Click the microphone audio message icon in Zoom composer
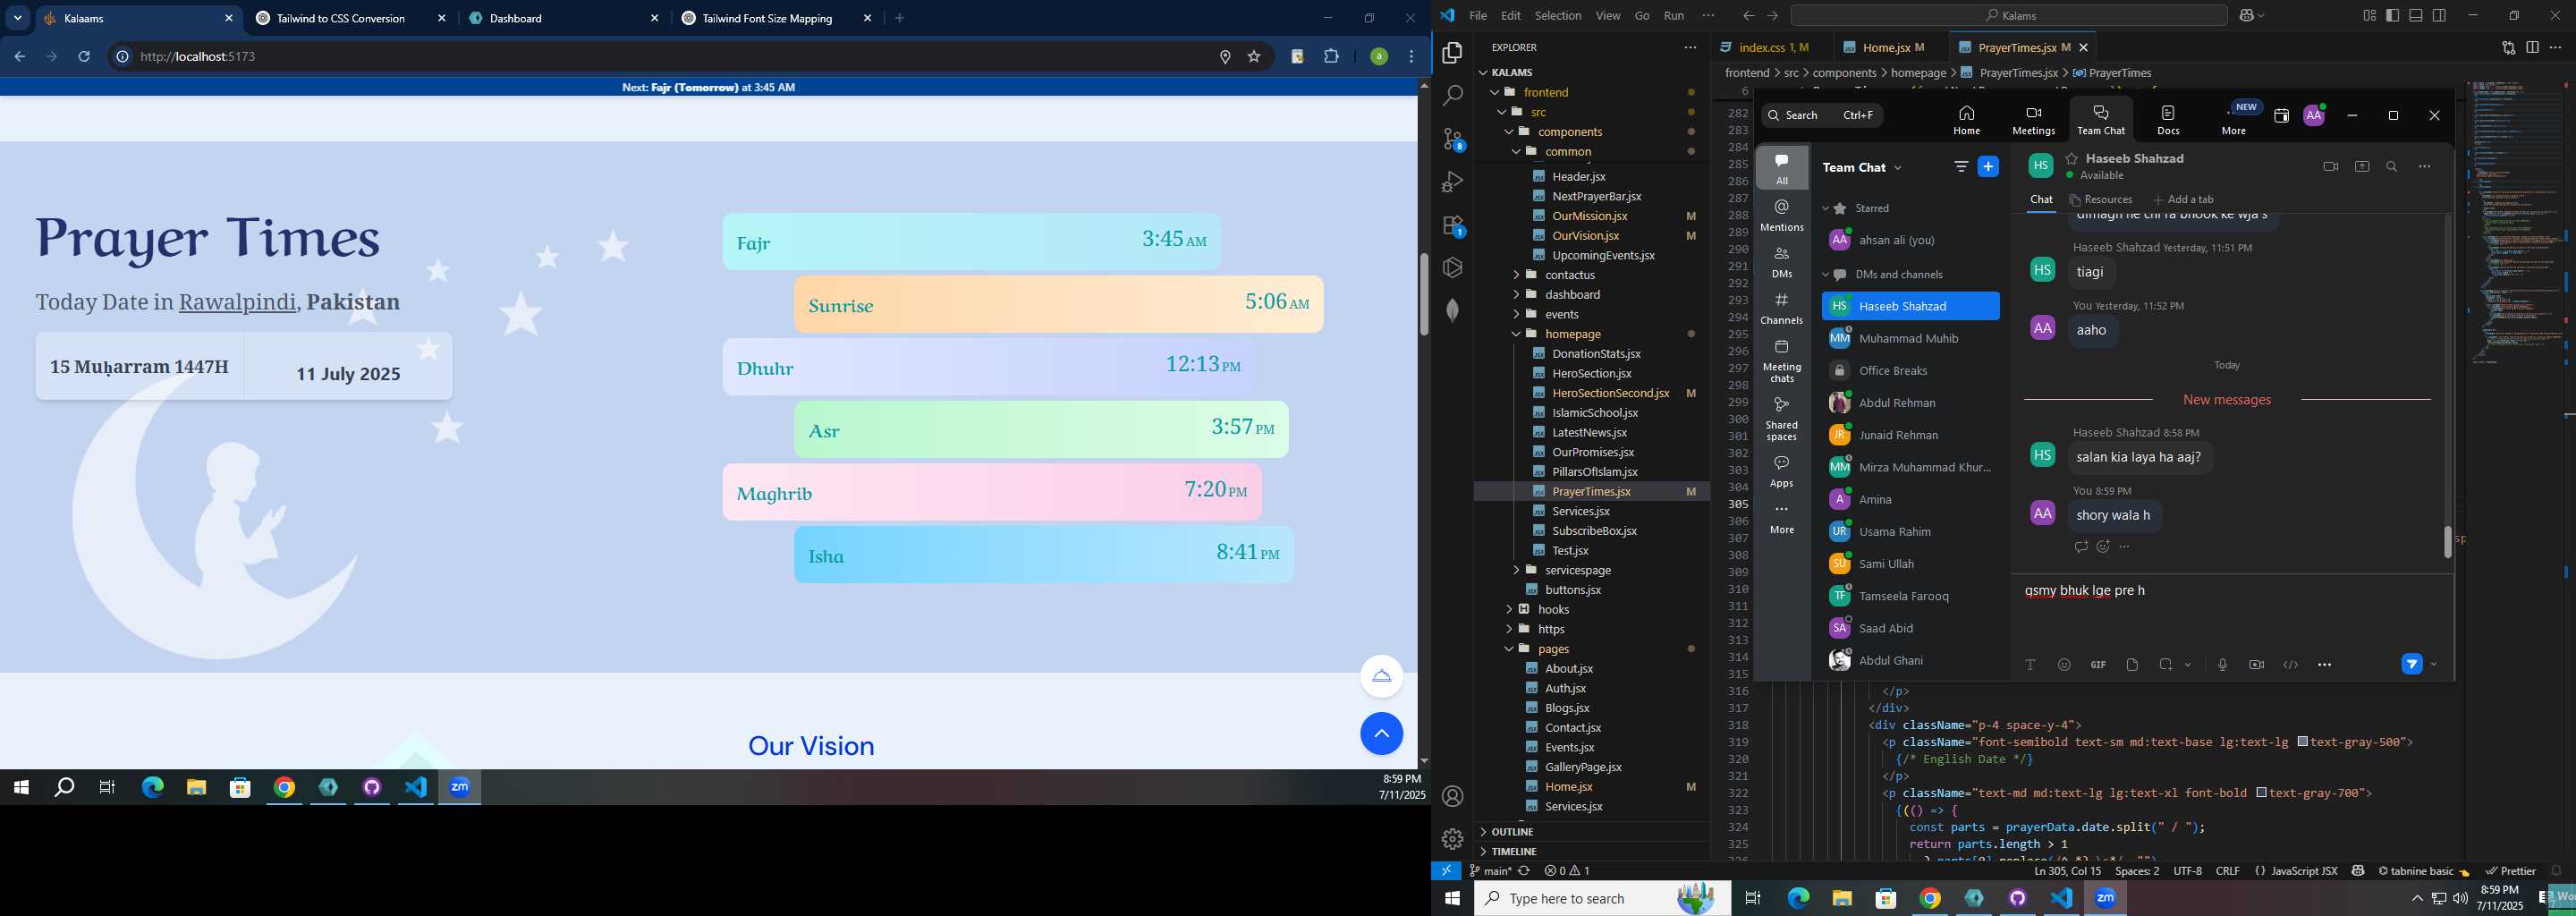Screen dimensions: 2576x916 [2222, 665]
